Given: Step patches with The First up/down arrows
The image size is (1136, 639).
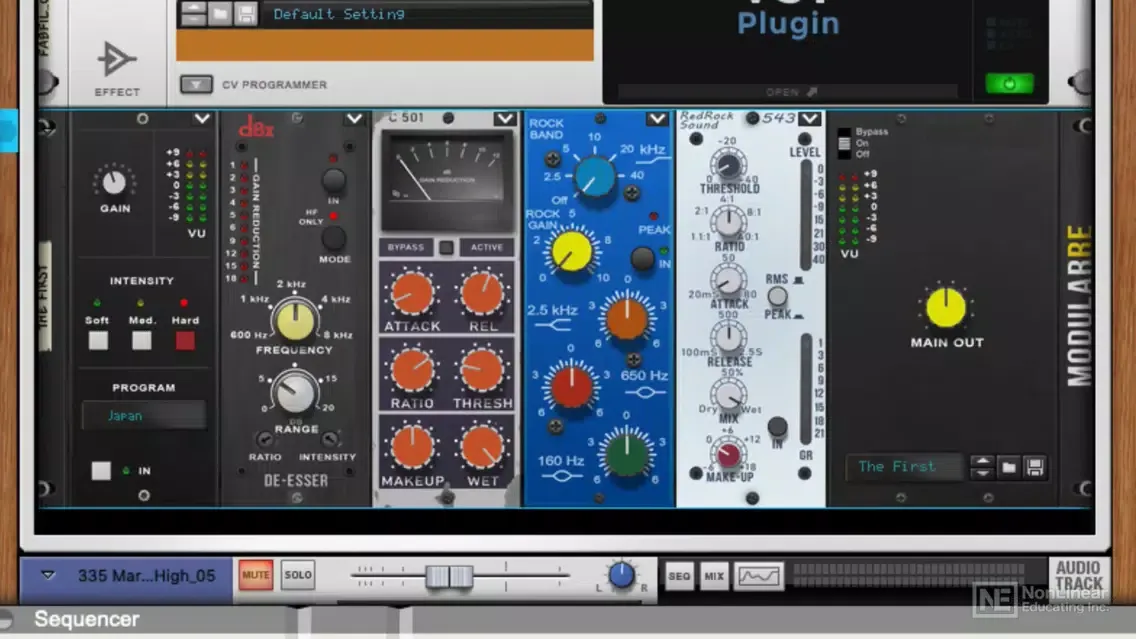Looking at the screenshot, I should pyautogui.click(x=982, y=467).
